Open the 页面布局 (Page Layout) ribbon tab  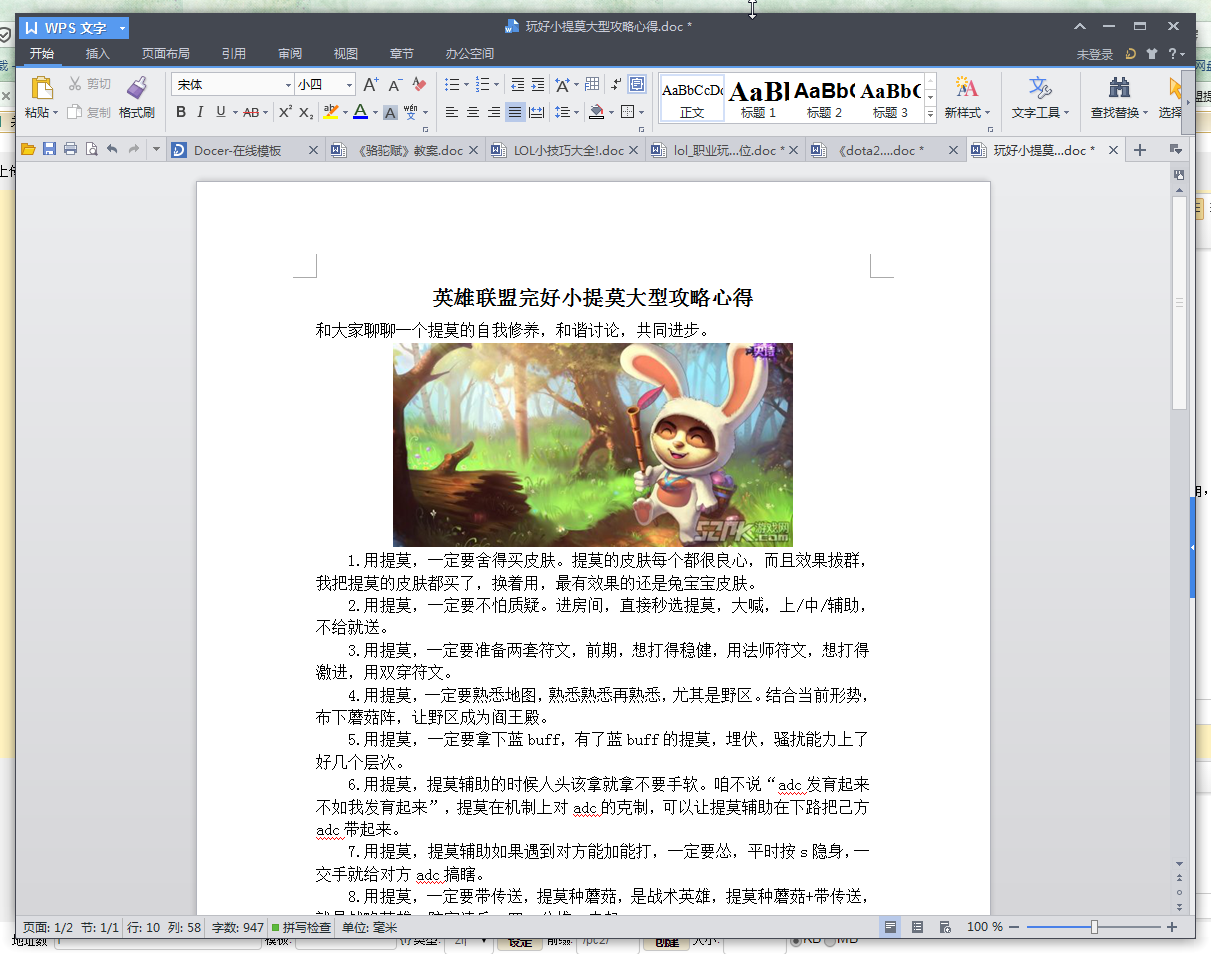(165, 54)
